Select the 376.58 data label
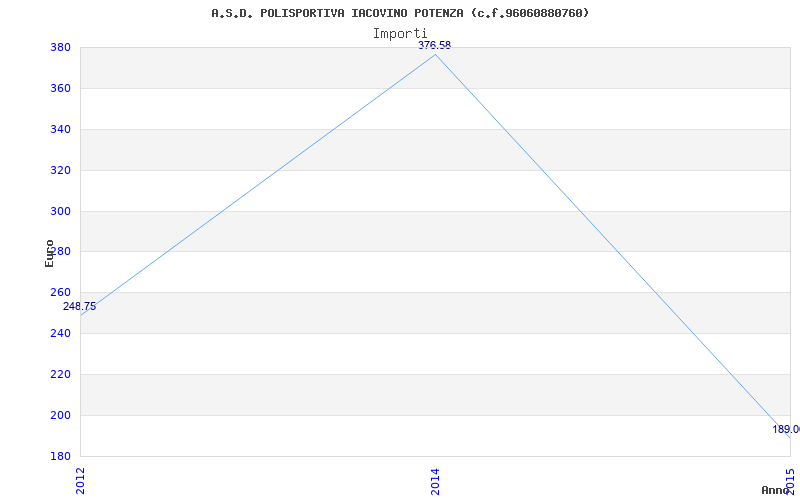The width and height of the screenshot is (800, 500). tap(435, 45)
